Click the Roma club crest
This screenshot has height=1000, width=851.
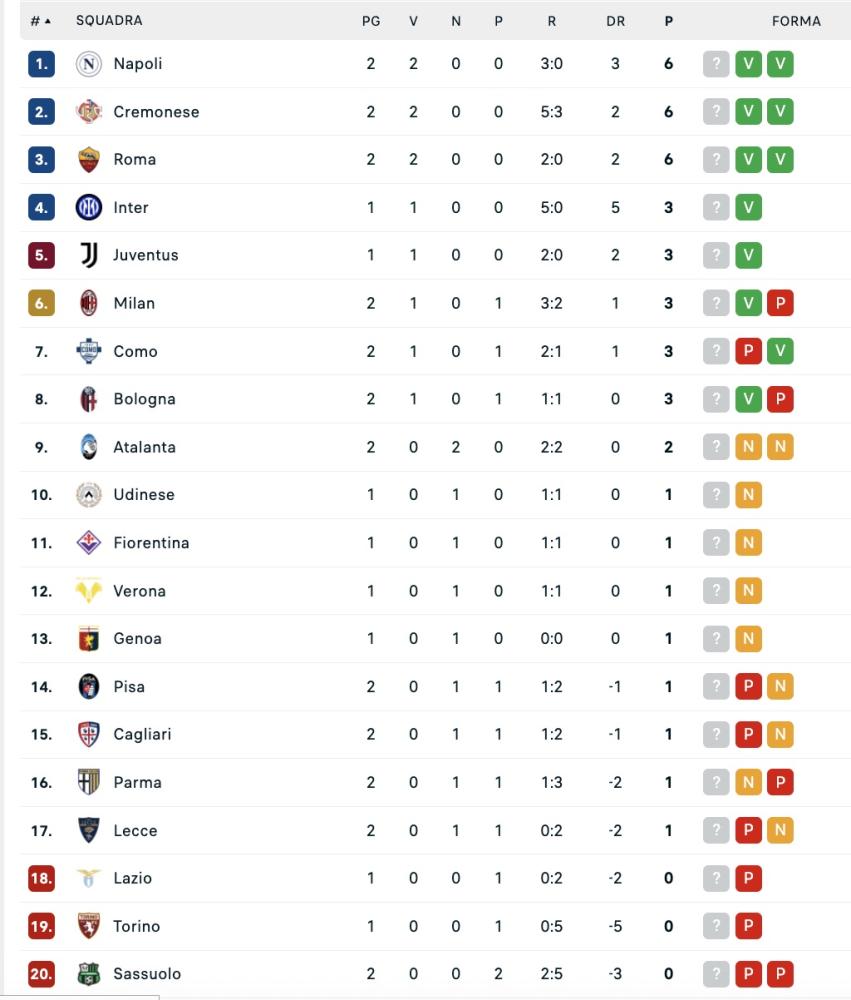tap(89, 159)
